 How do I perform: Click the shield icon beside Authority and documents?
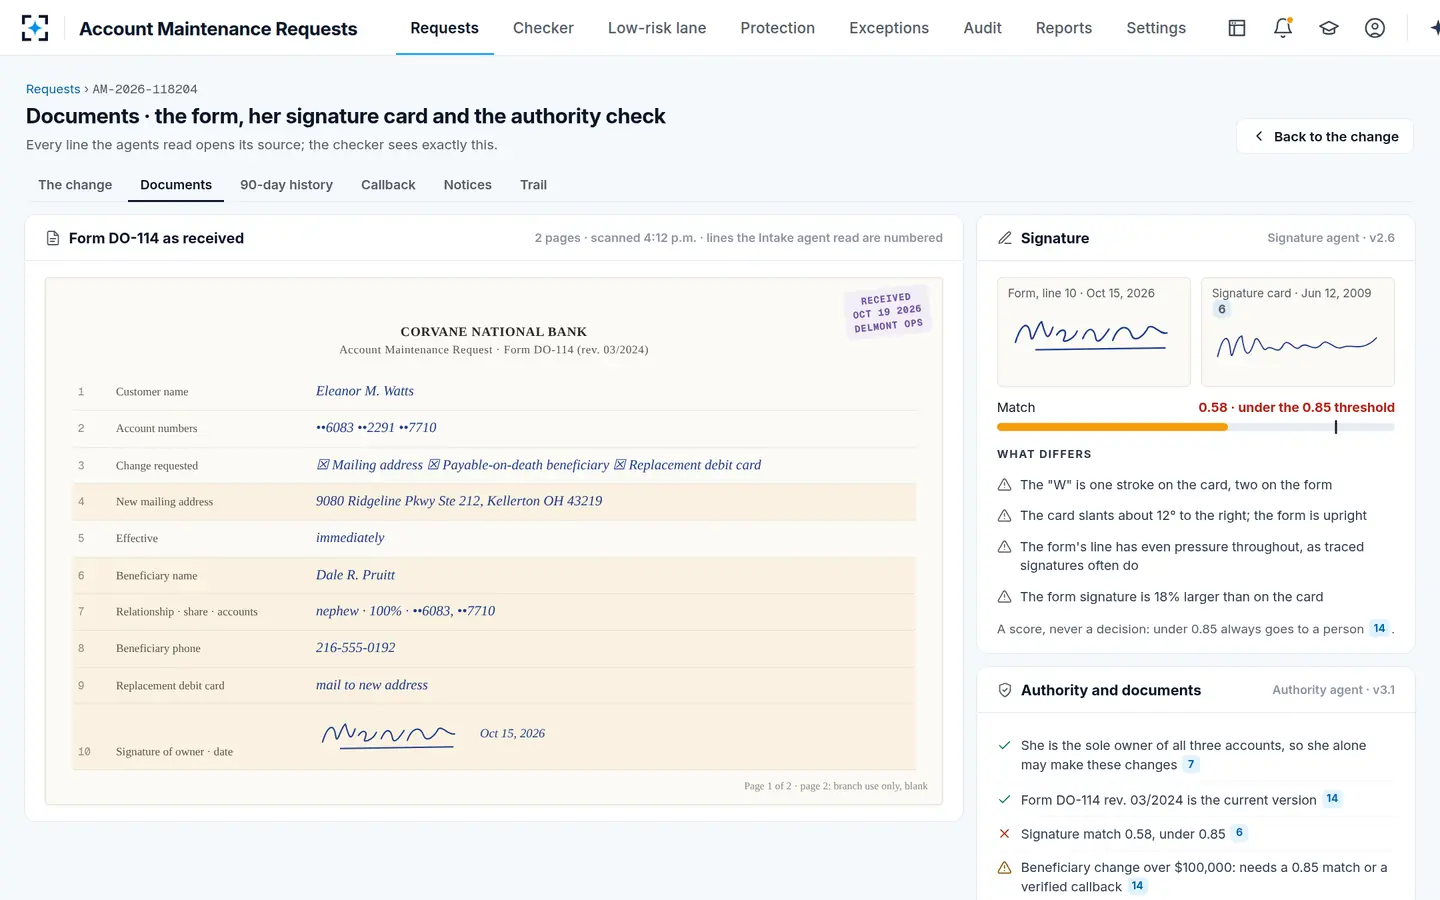point(1005,690)
